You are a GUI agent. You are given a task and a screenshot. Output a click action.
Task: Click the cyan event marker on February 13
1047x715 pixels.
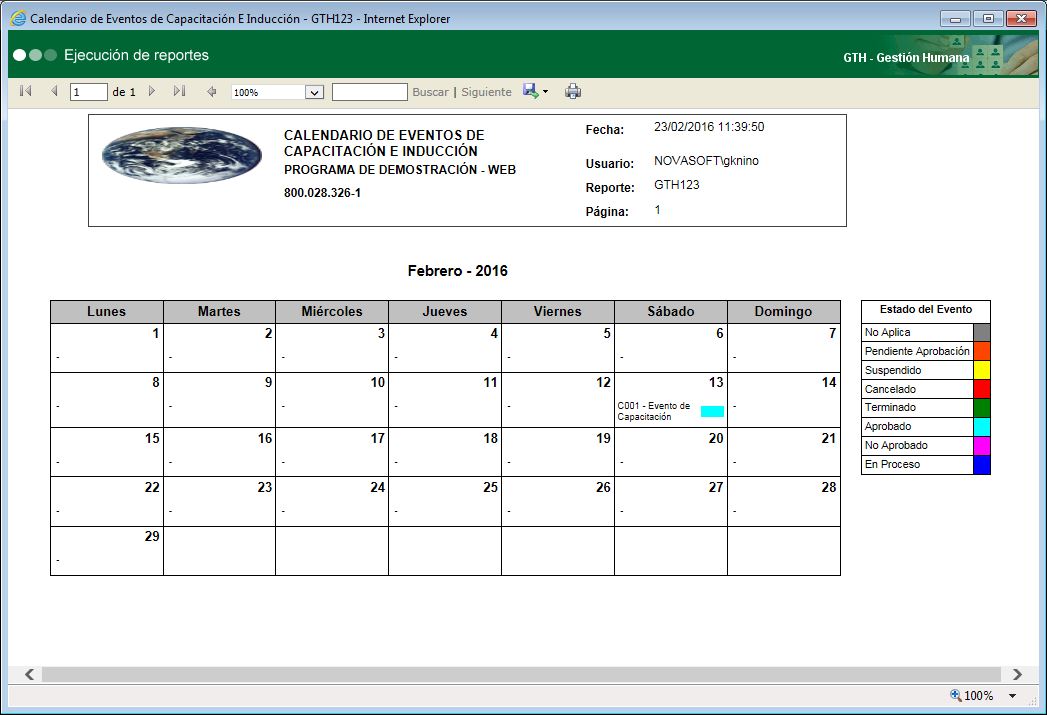click(x=712, y=410)
